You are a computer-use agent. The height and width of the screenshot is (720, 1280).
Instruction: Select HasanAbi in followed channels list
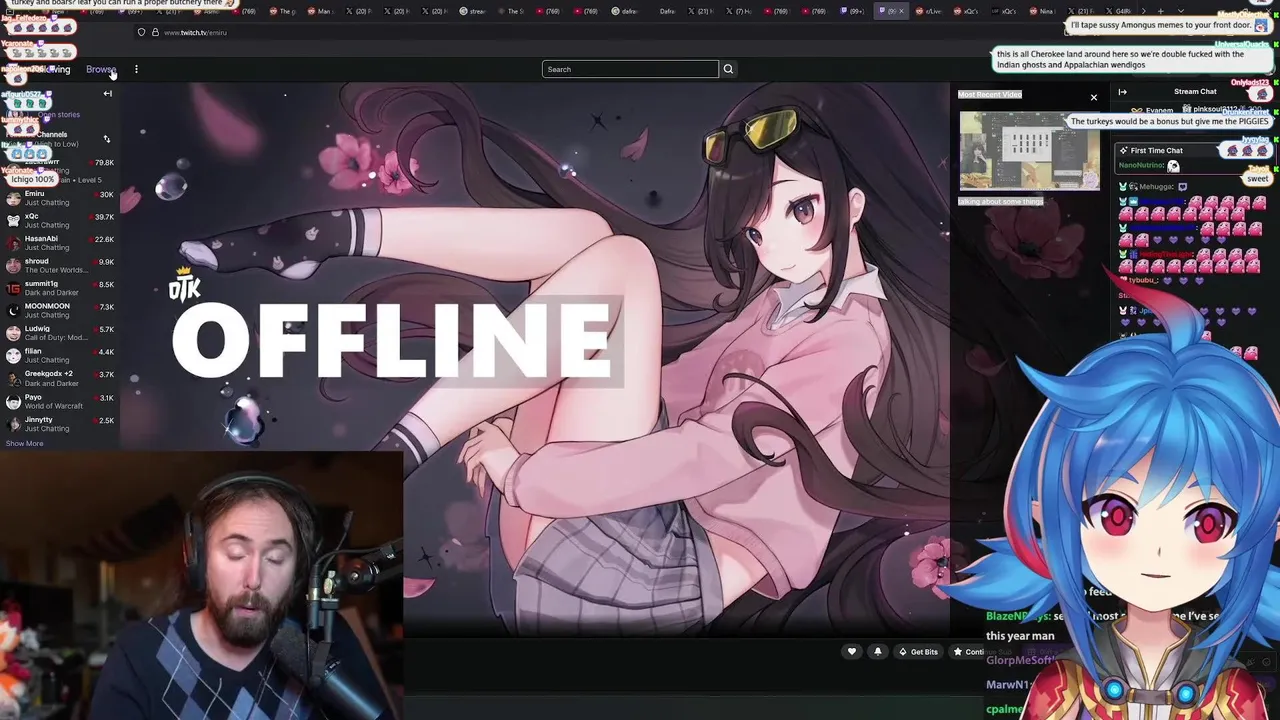[60, 243]
